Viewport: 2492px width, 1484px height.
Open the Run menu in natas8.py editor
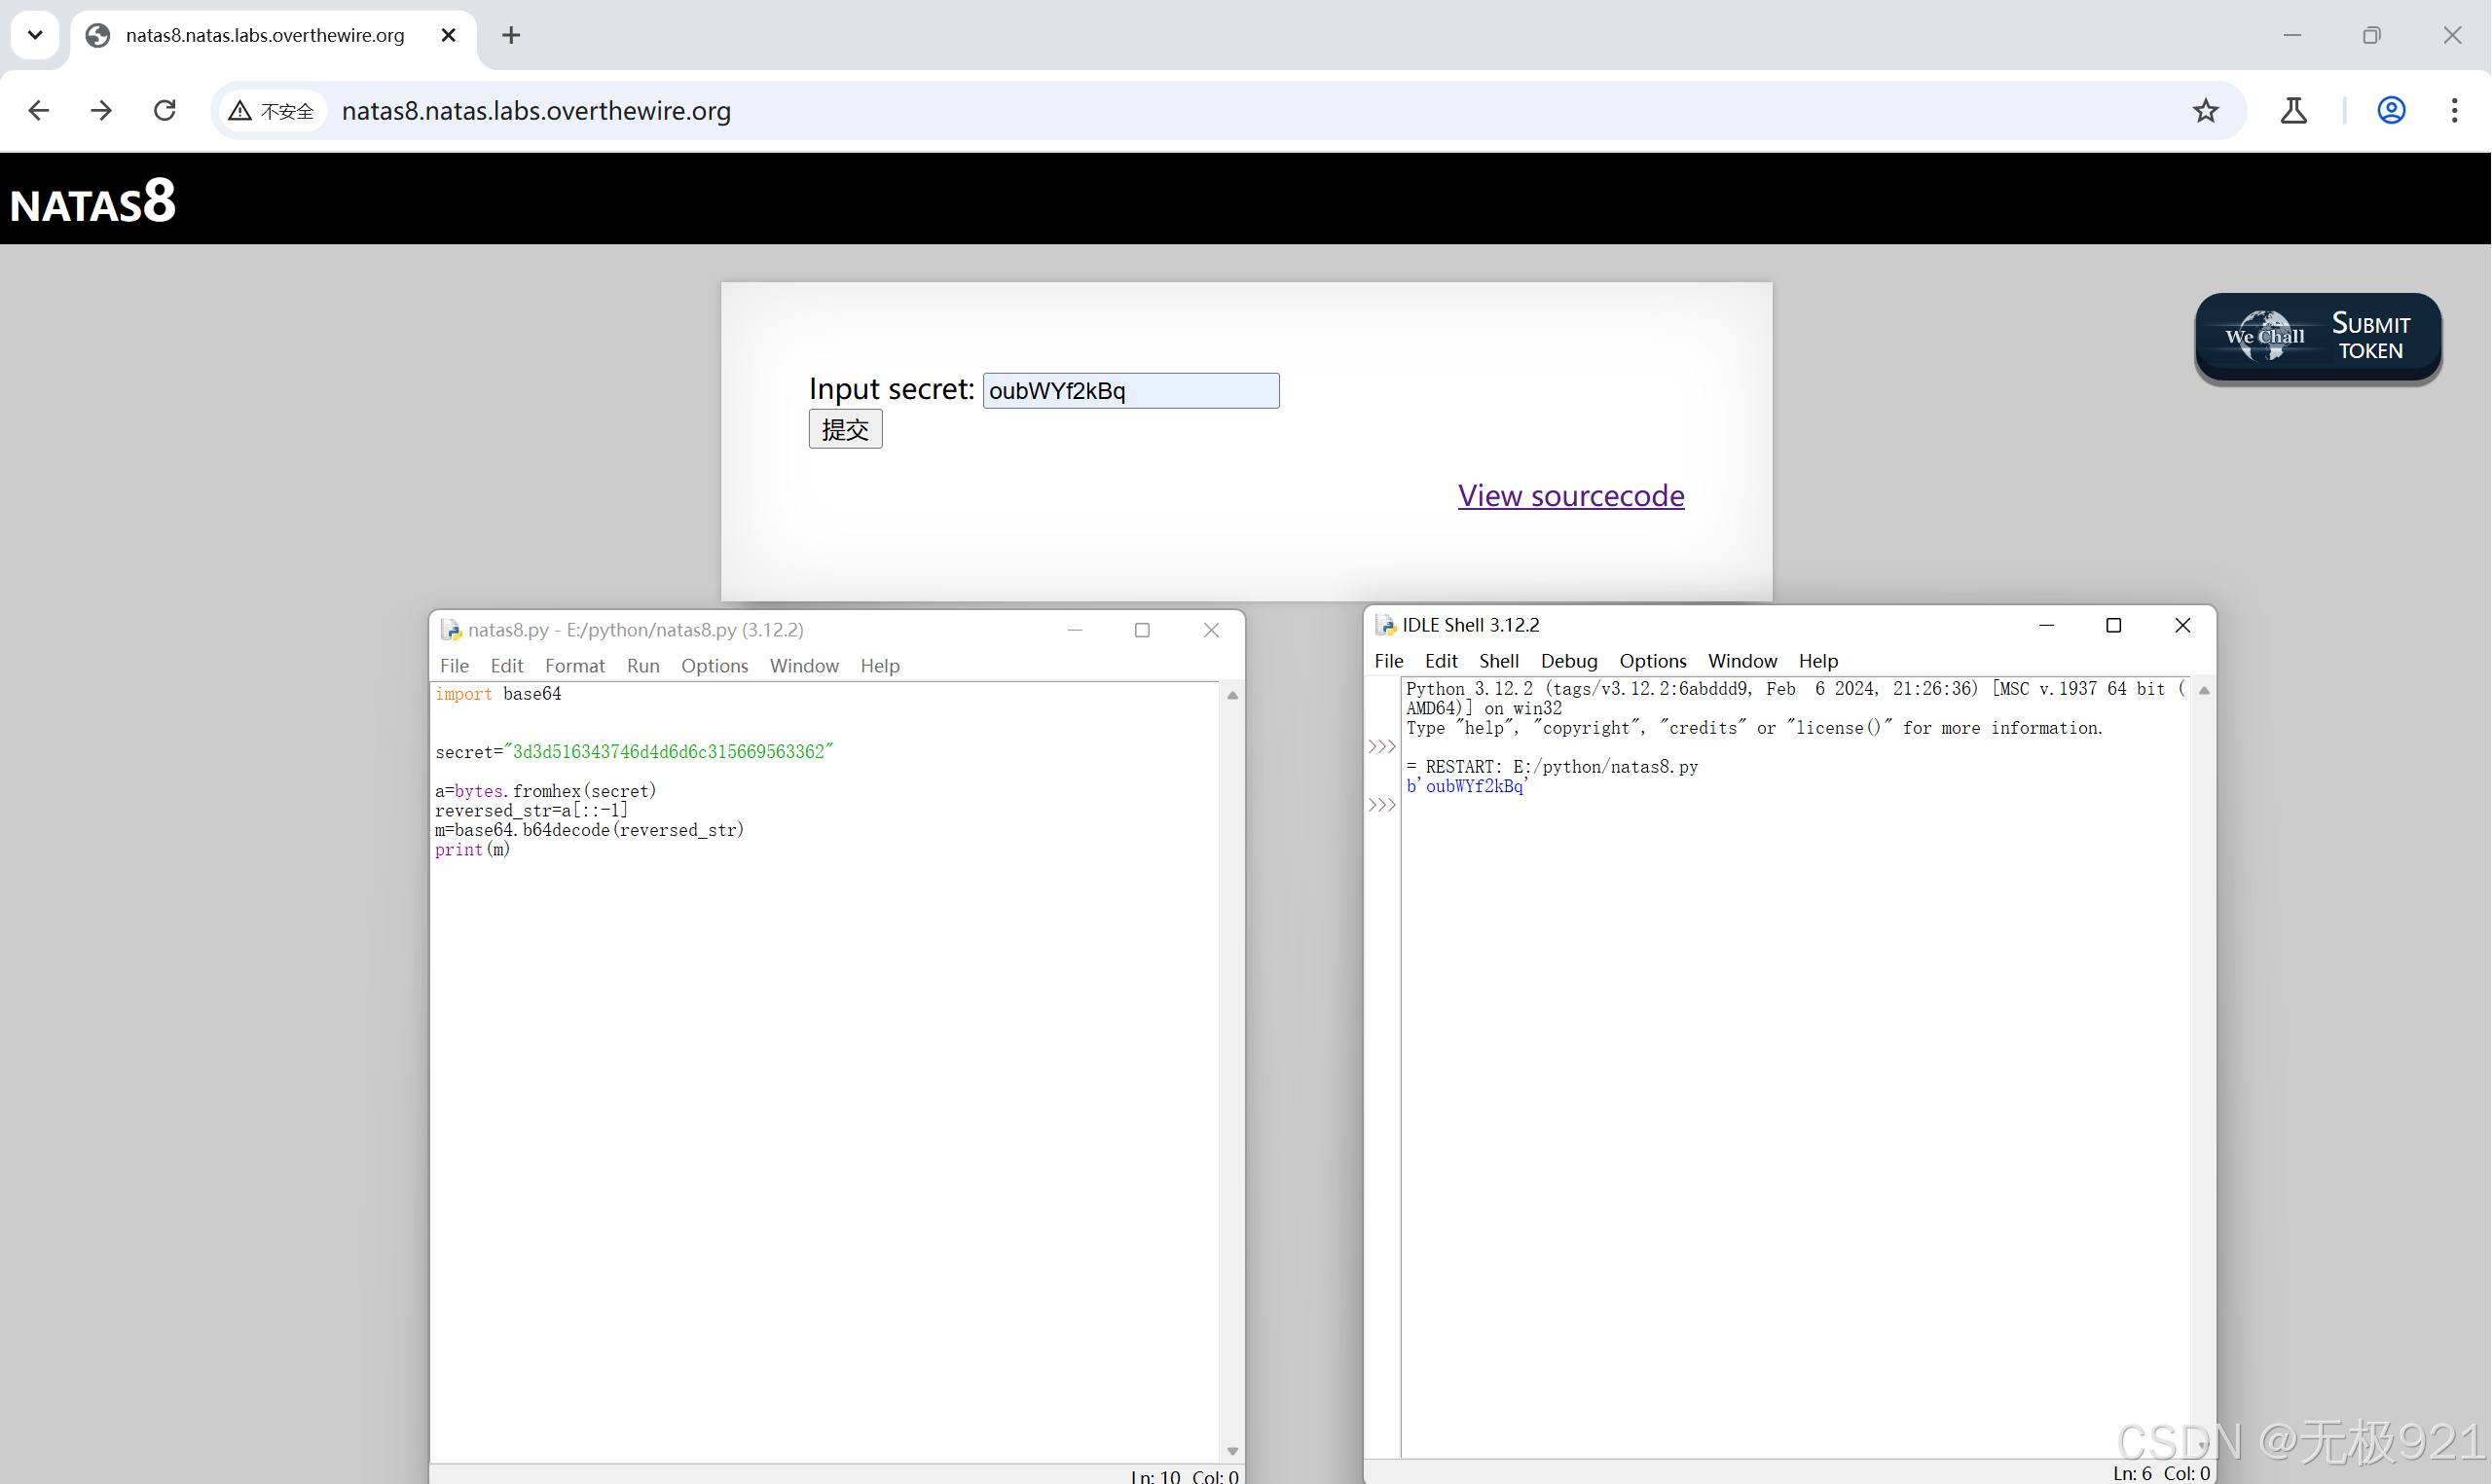point(643,665)
